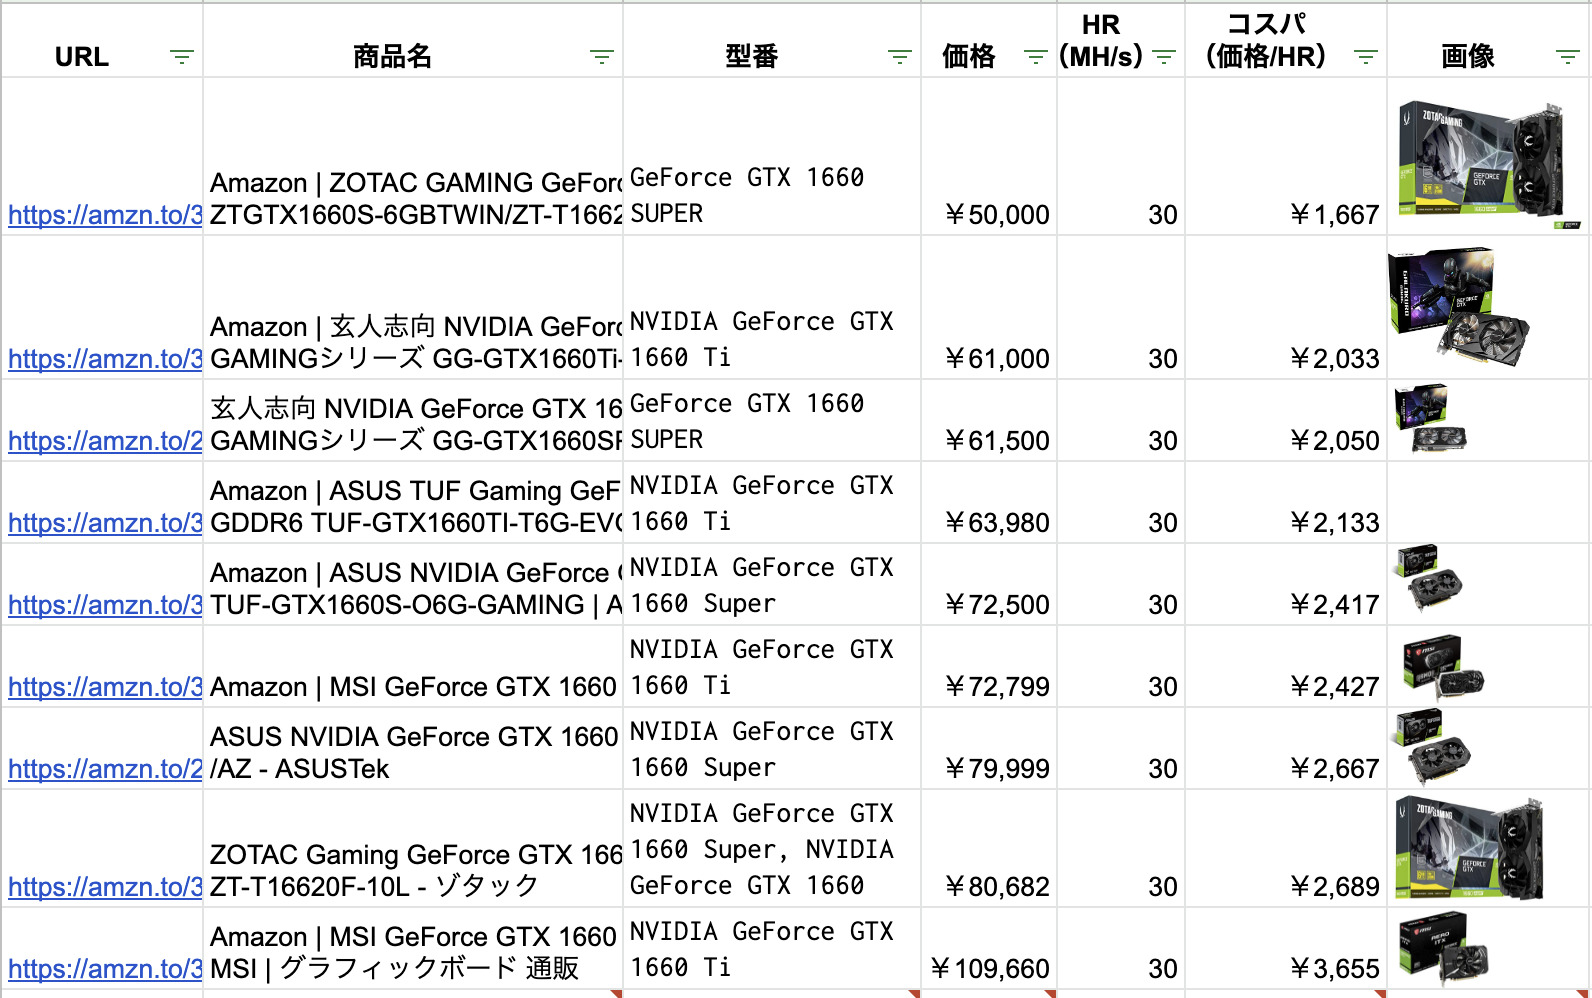The image size is (1592, 998).
Task: Select cost-performance cell ¥2,033
Action: point(1286,308)
